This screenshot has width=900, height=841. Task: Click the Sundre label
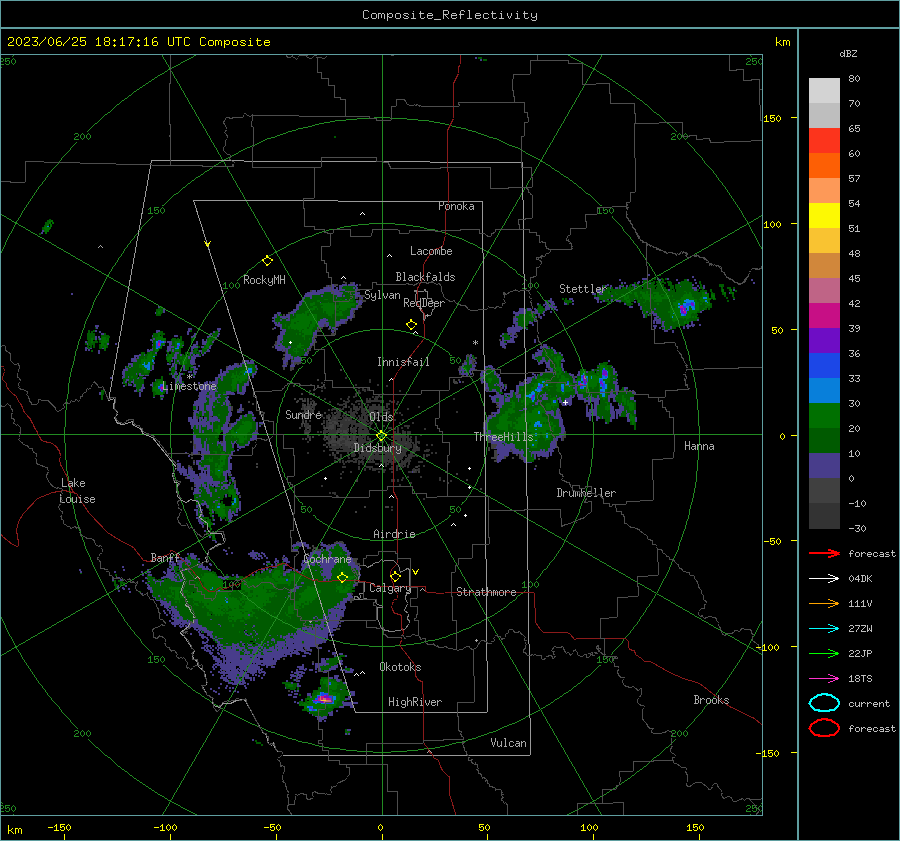pos(303,414)
